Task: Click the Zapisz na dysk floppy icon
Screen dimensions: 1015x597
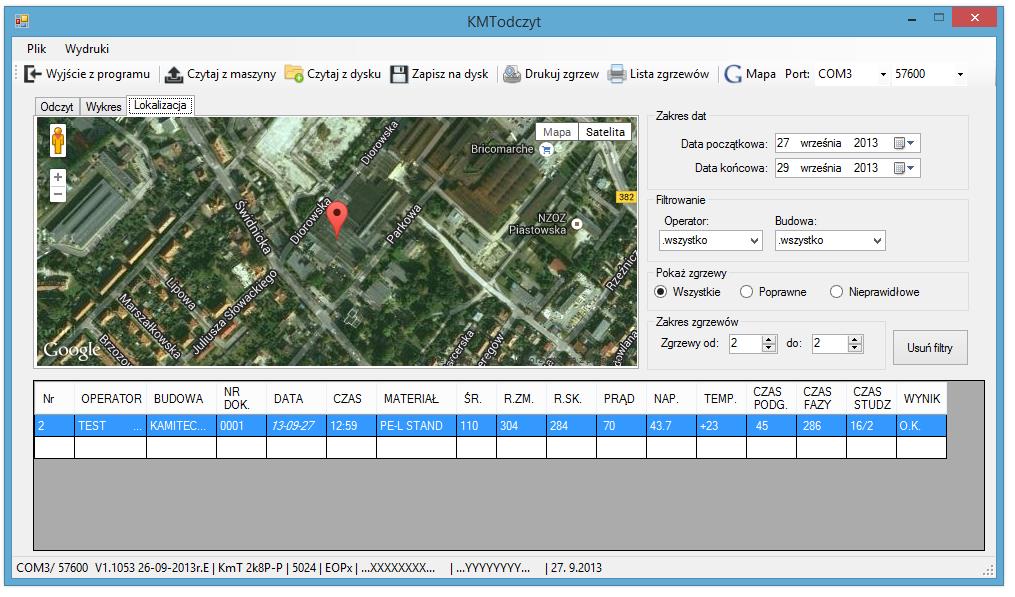Action: [x=399, y=74]
